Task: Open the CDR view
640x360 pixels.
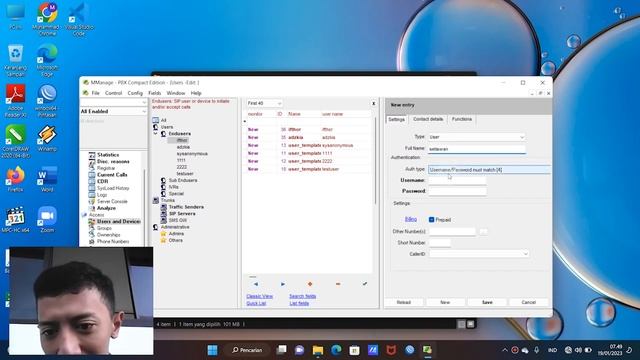Action: point(102,181)
